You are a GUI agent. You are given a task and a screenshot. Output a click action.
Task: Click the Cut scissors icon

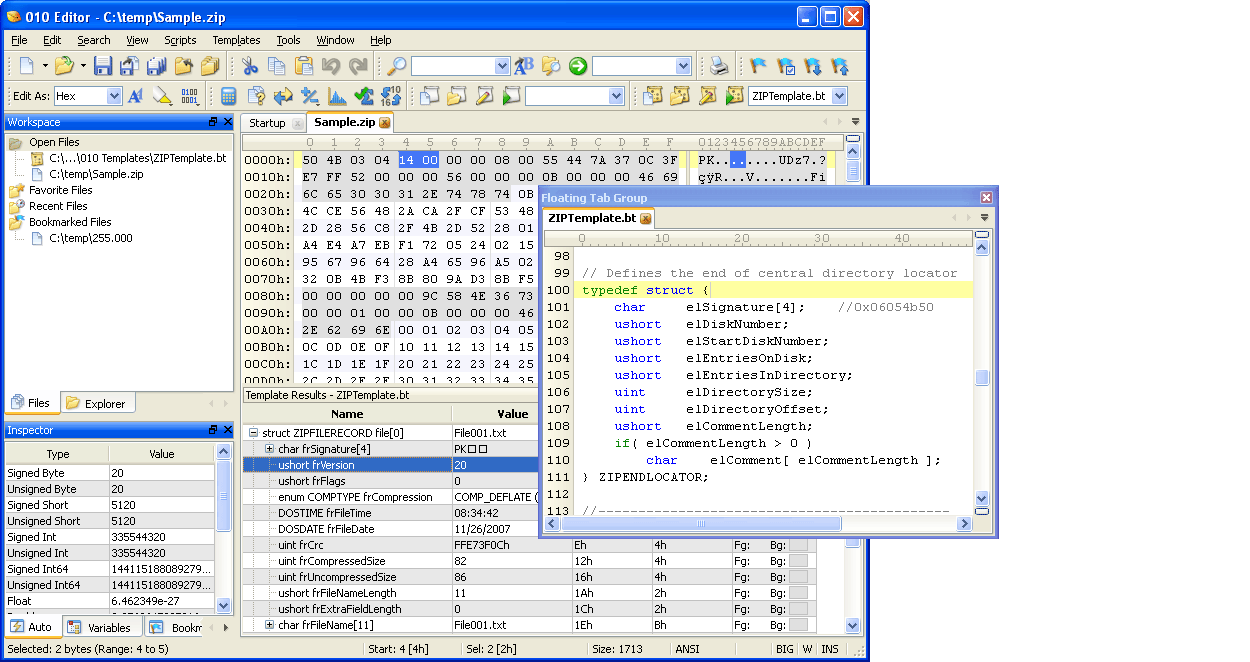[250, 66]
